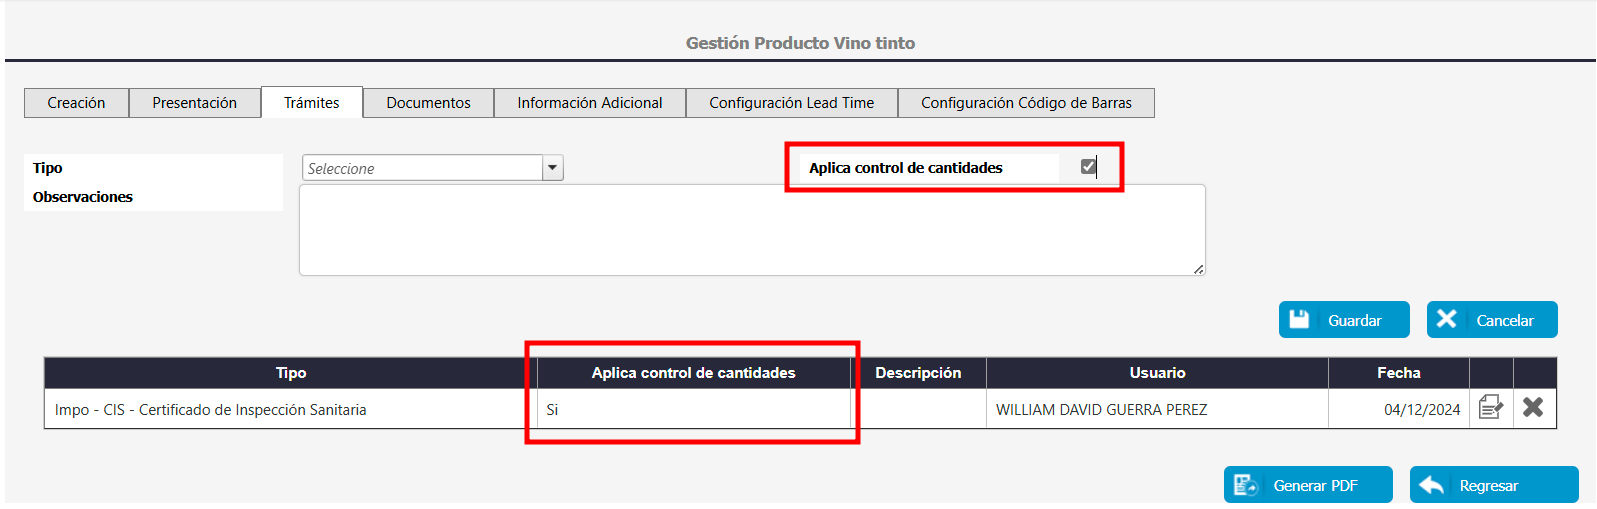
Task: Open the Información Adicional tab
Action: pos(589,103)
